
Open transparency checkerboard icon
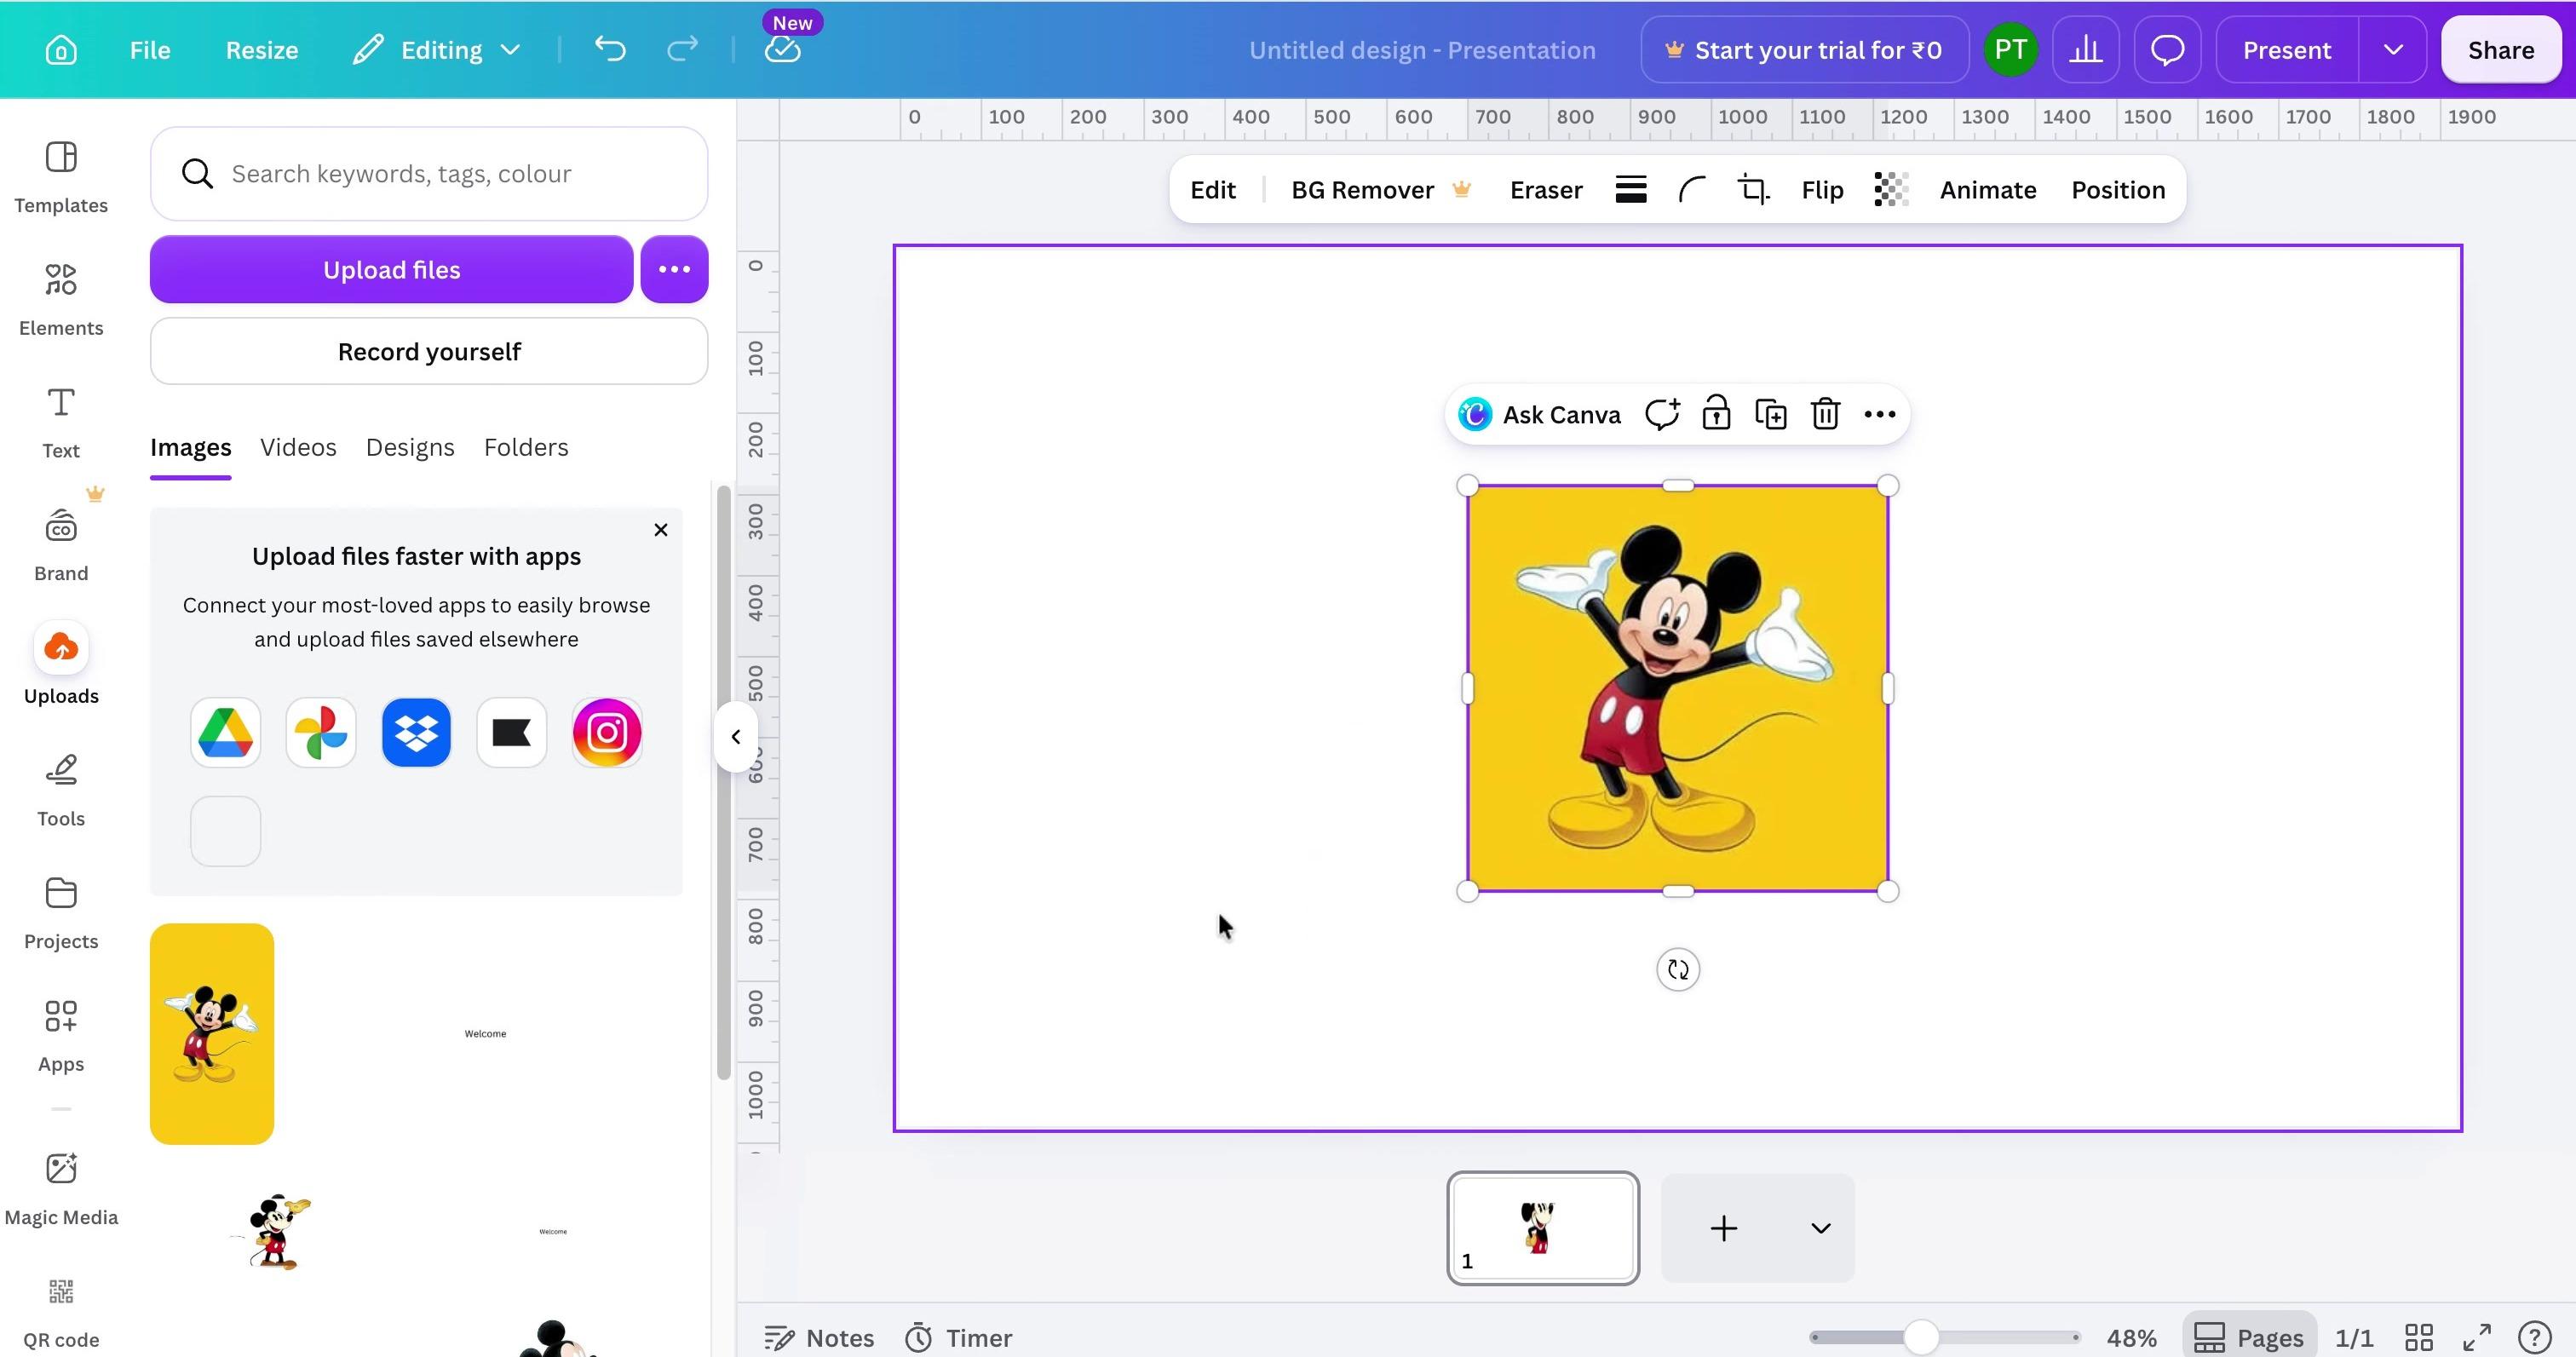click(1891, 189)
